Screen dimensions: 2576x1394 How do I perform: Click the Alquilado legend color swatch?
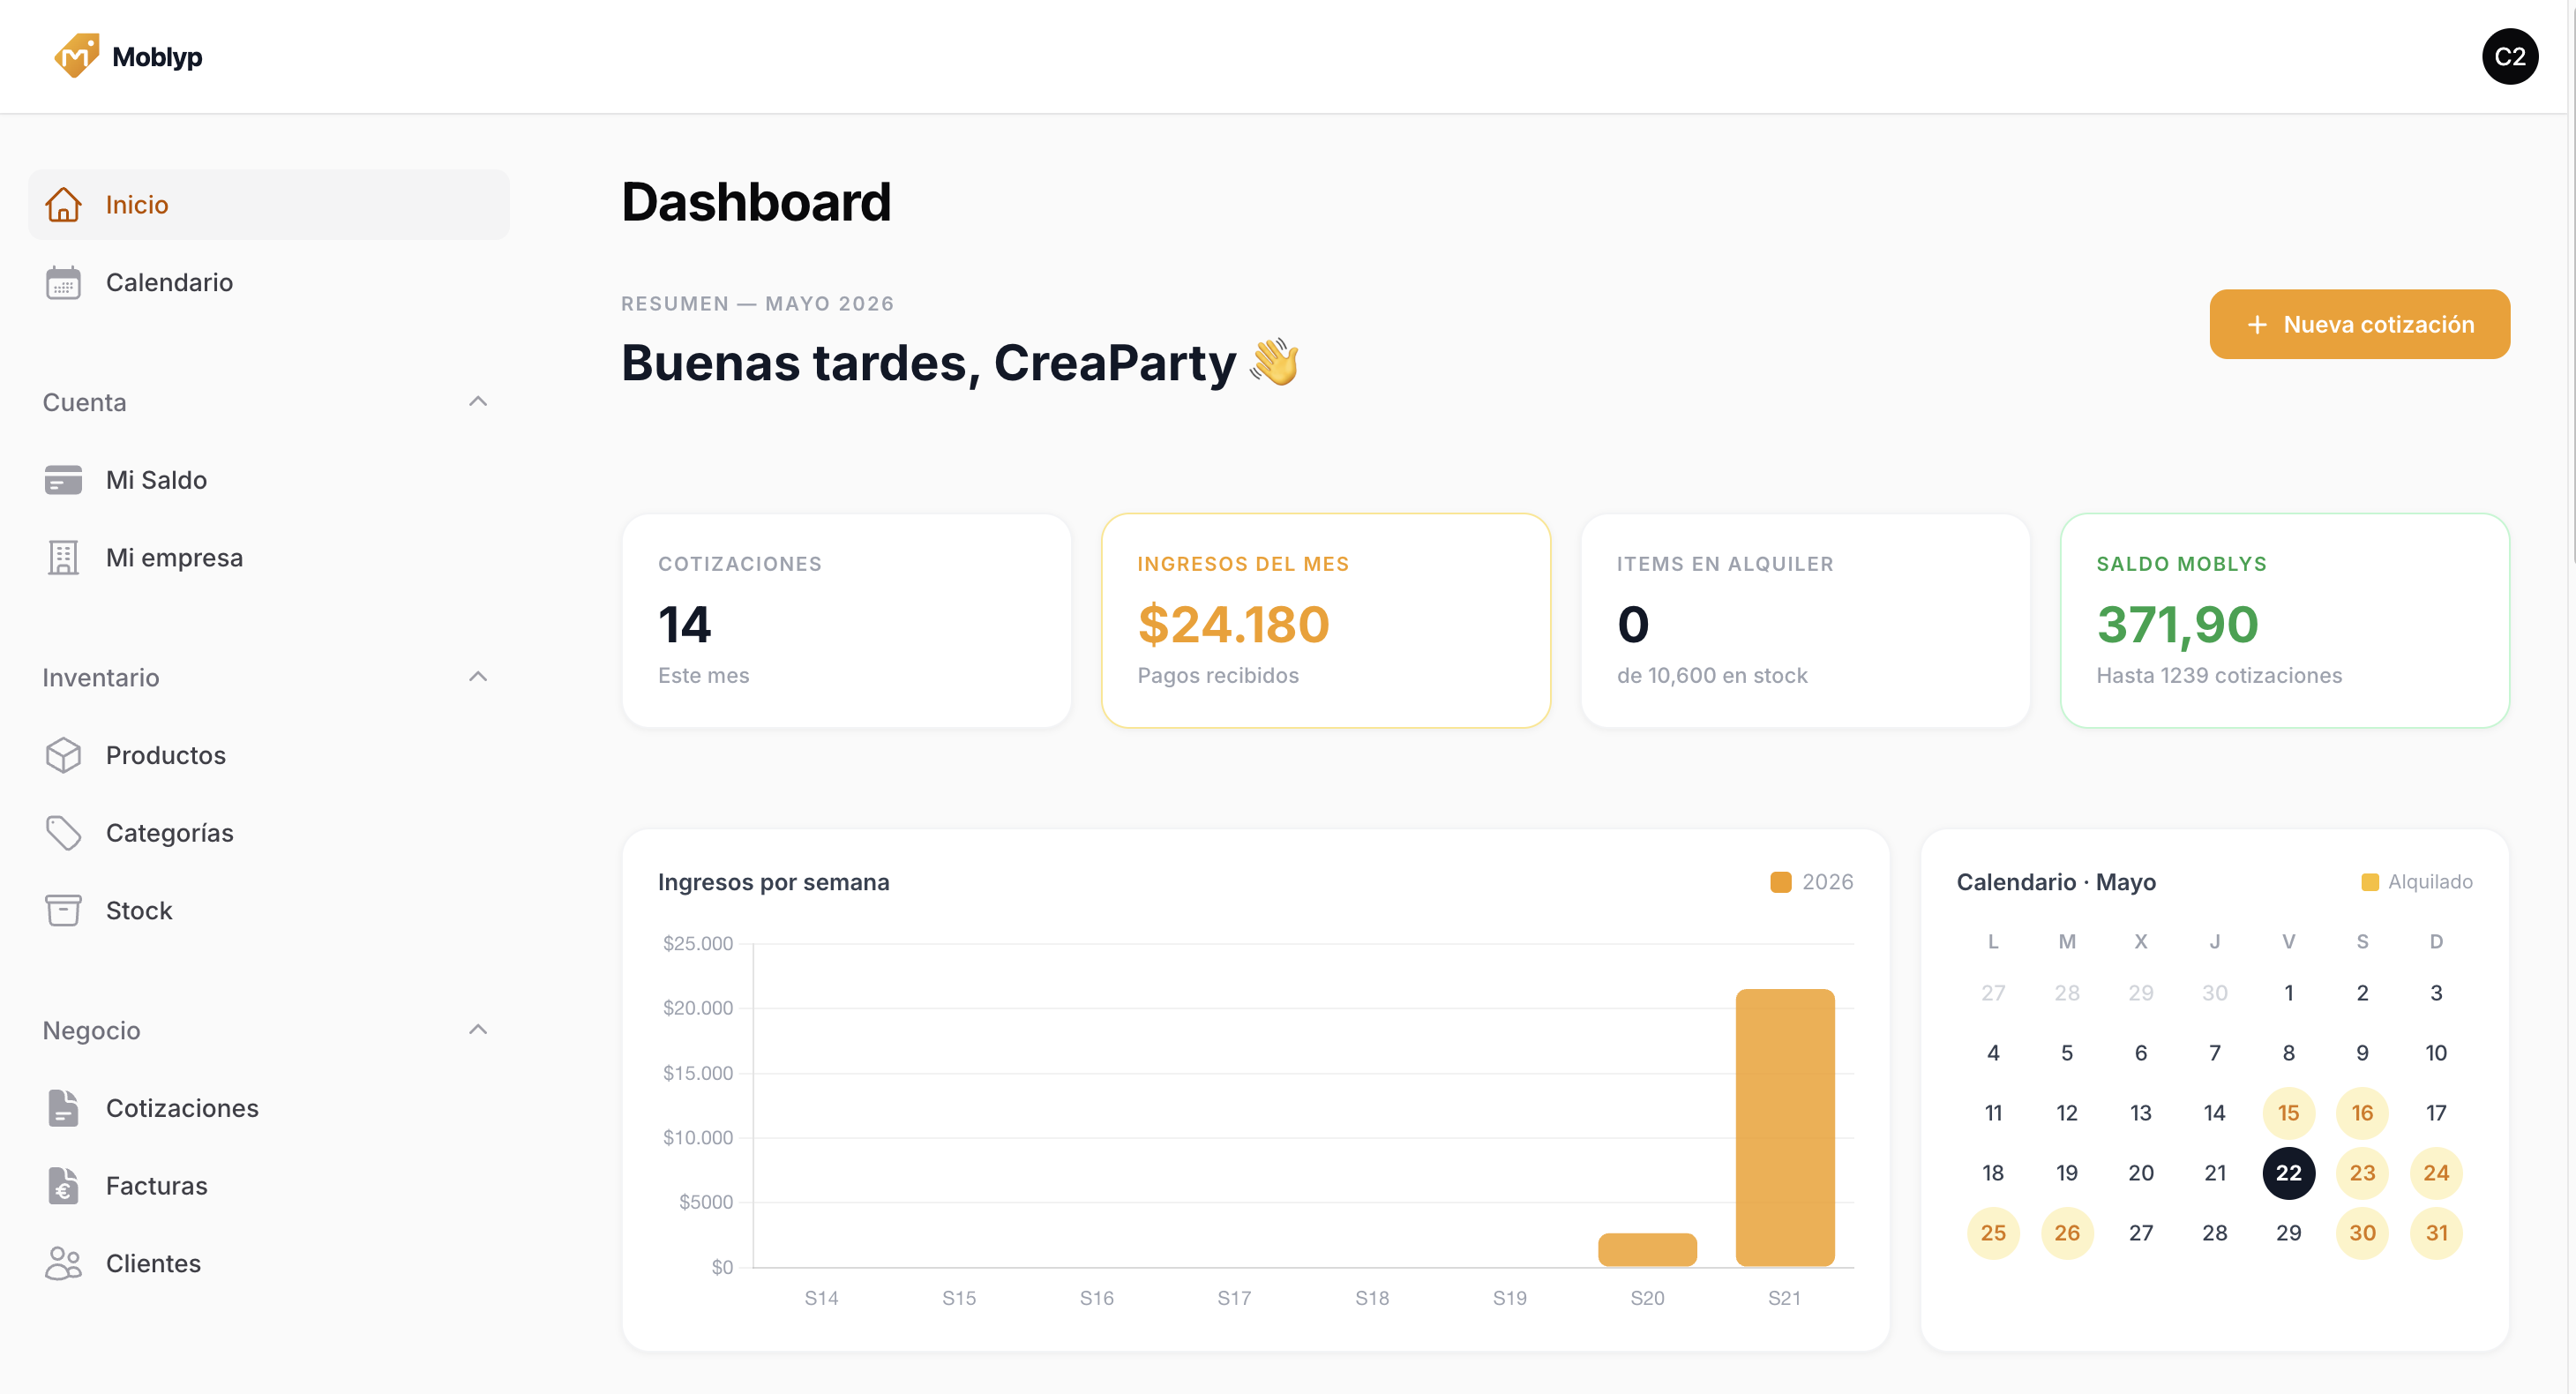[x=2370, y=882]
